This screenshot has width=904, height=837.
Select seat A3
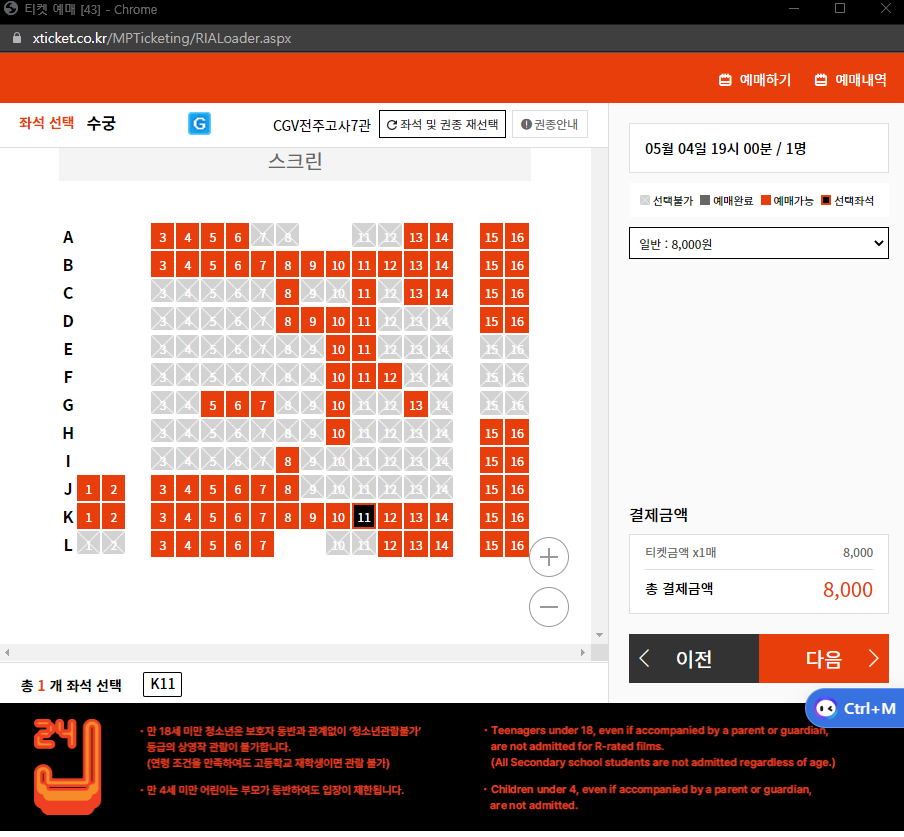coord(163,237)
